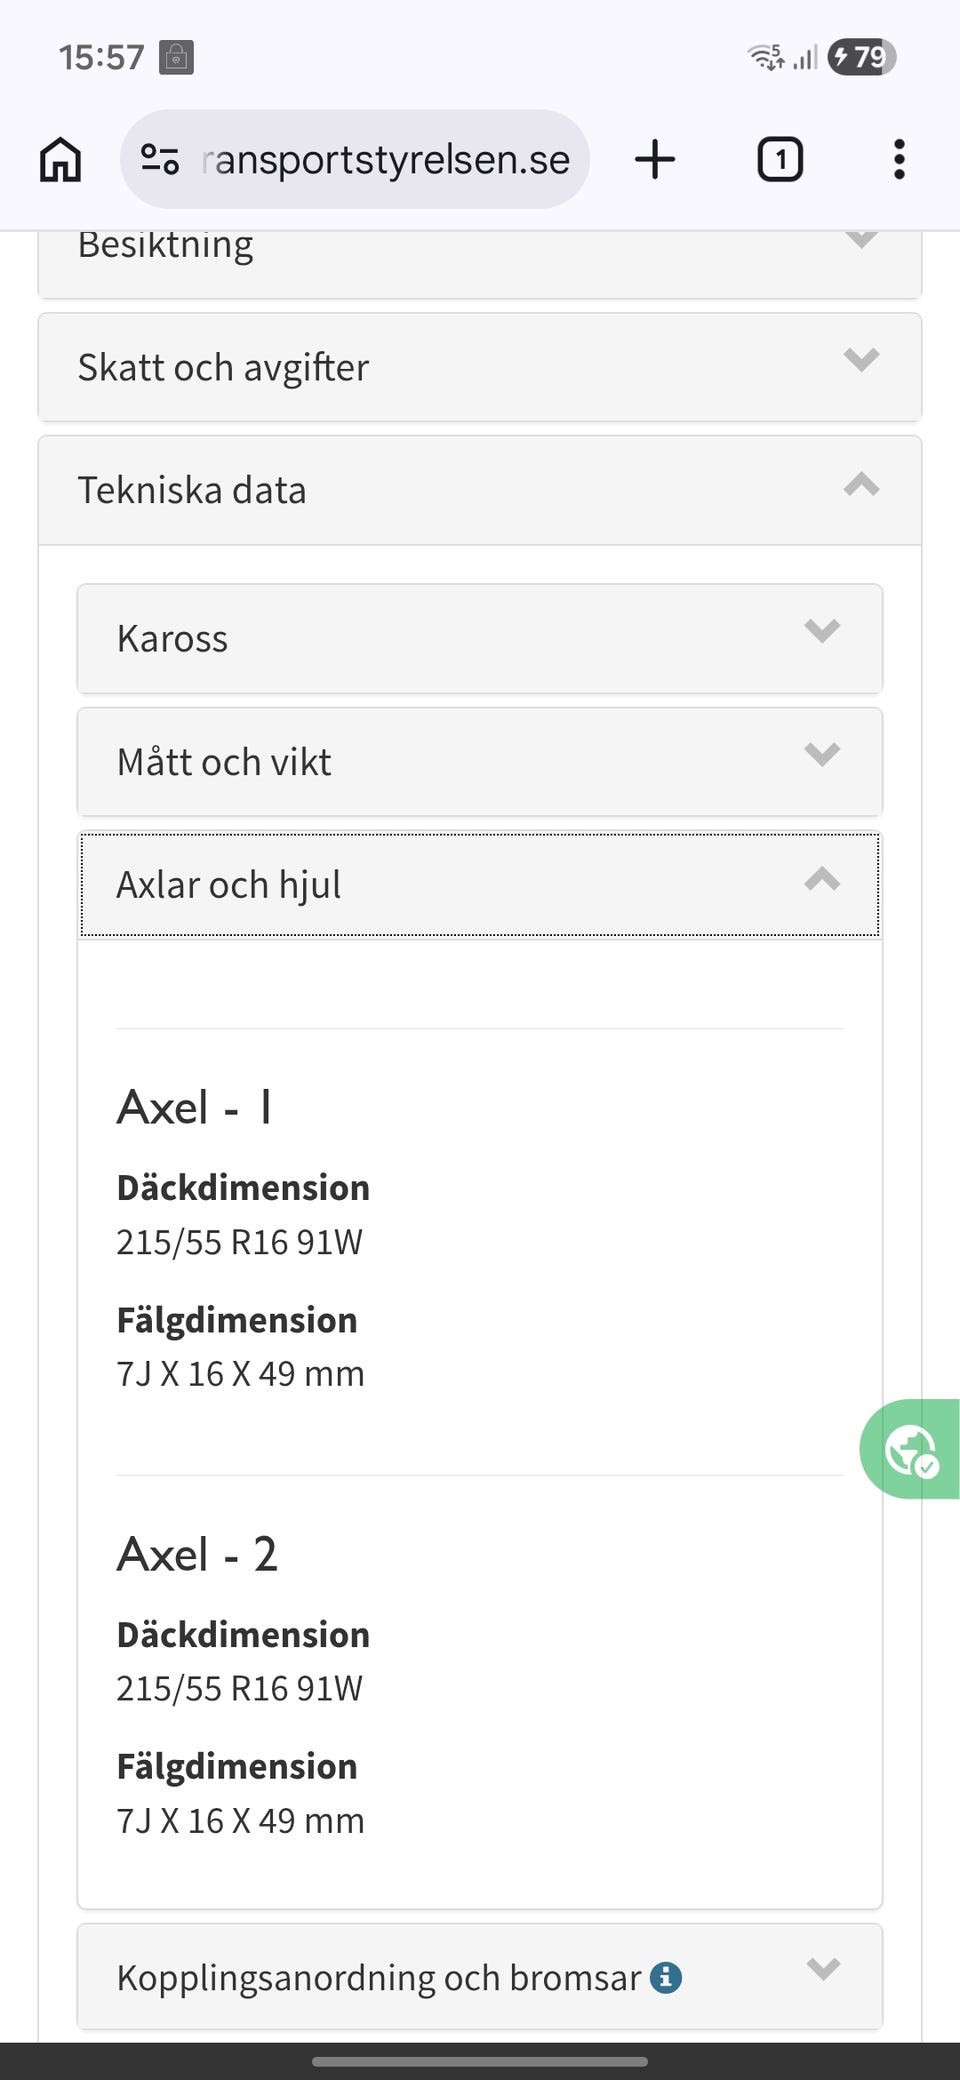Screen dimensions: 960x2080
Task: Open a new tab with plus icon
Action: (x=655, y=160)
